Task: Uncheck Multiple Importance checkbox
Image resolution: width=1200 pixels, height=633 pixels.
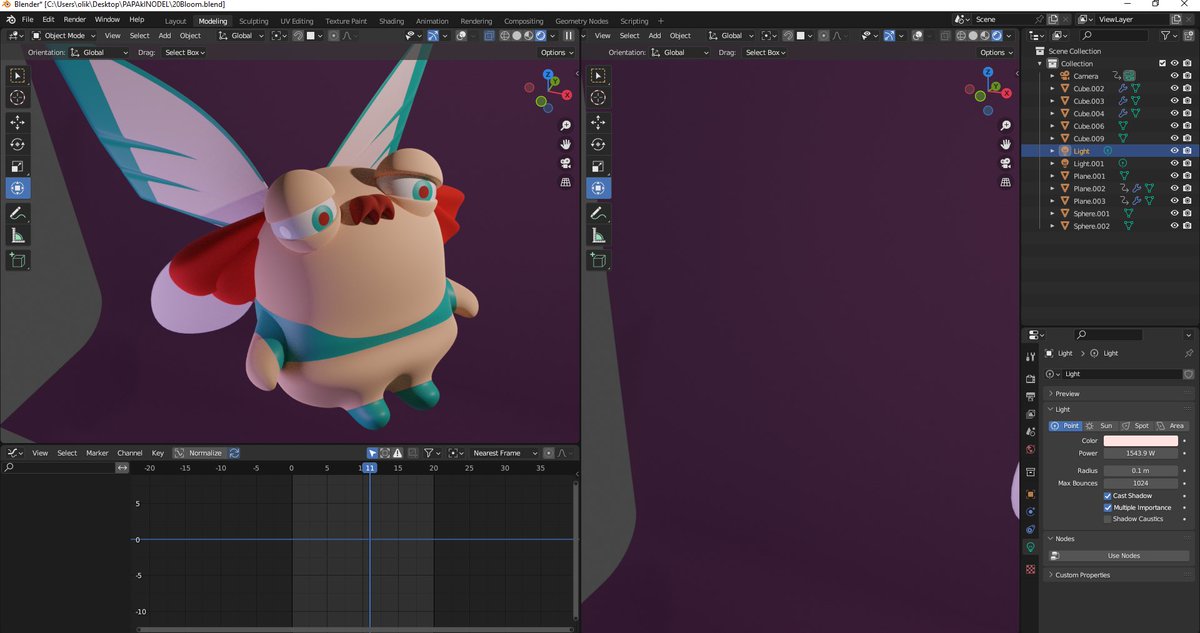Action: click(x=1108, y=507)
